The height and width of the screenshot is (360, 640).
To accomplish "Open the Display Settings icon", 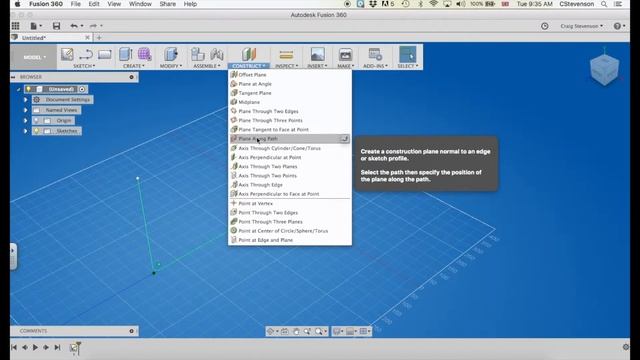I will (337, 331).
